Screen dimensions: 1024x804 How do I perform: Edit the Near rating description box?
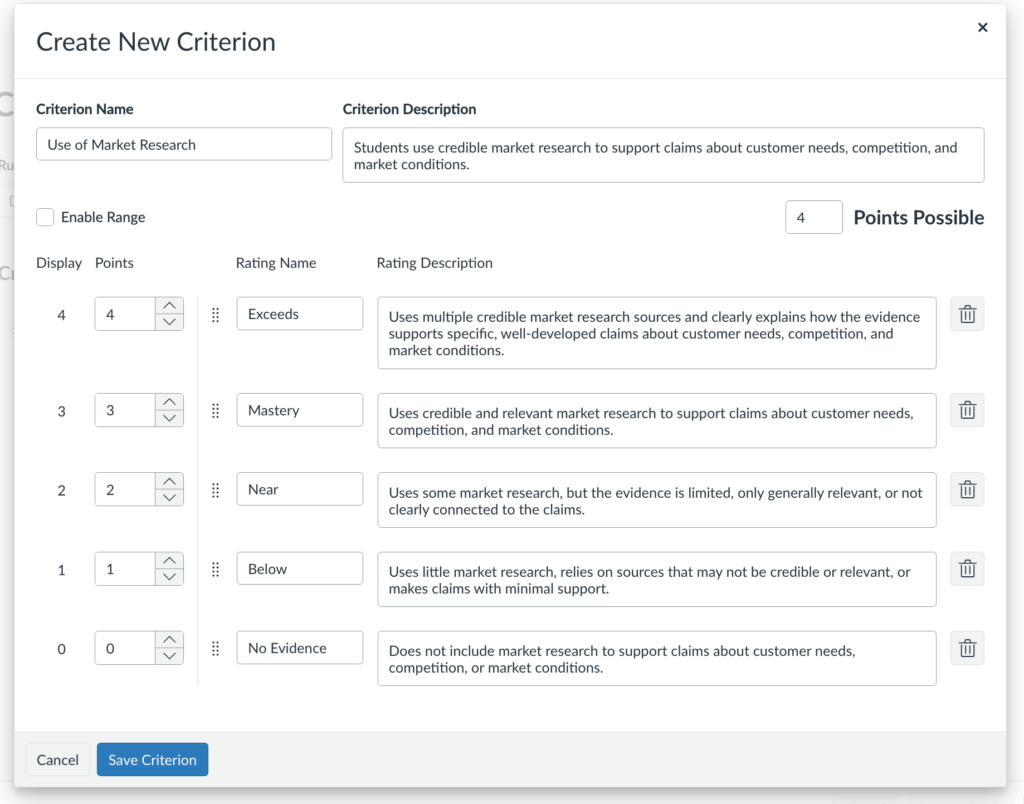click(657, 500)
